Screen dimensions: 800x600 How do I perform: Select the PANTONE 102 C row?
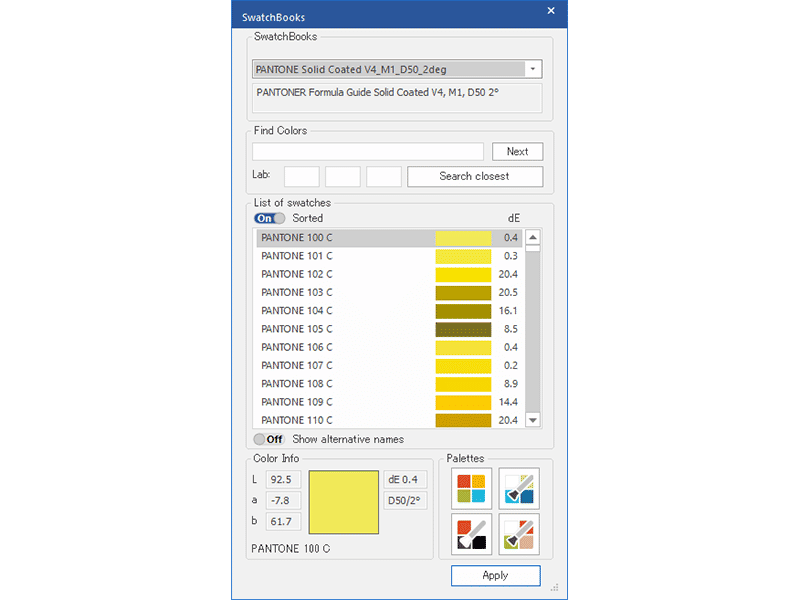point(389,274)
